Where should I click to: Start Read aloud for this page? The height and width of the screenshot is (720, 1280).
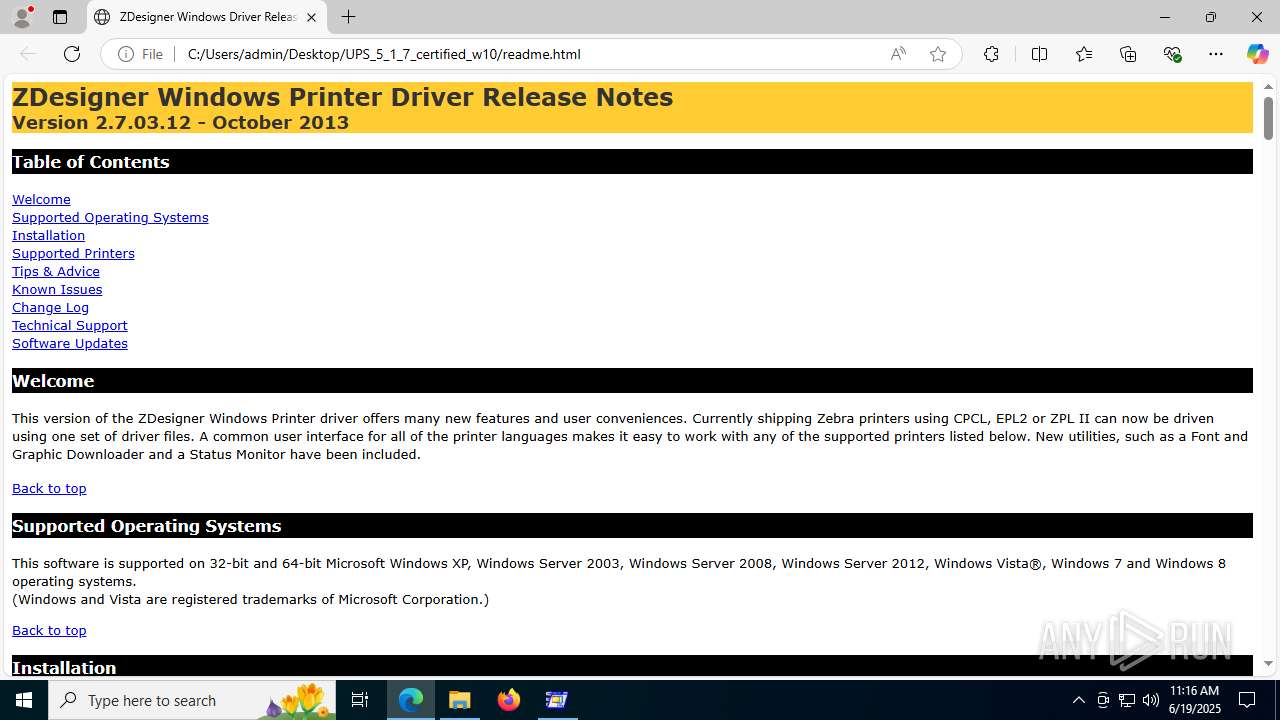click(898, 54)
